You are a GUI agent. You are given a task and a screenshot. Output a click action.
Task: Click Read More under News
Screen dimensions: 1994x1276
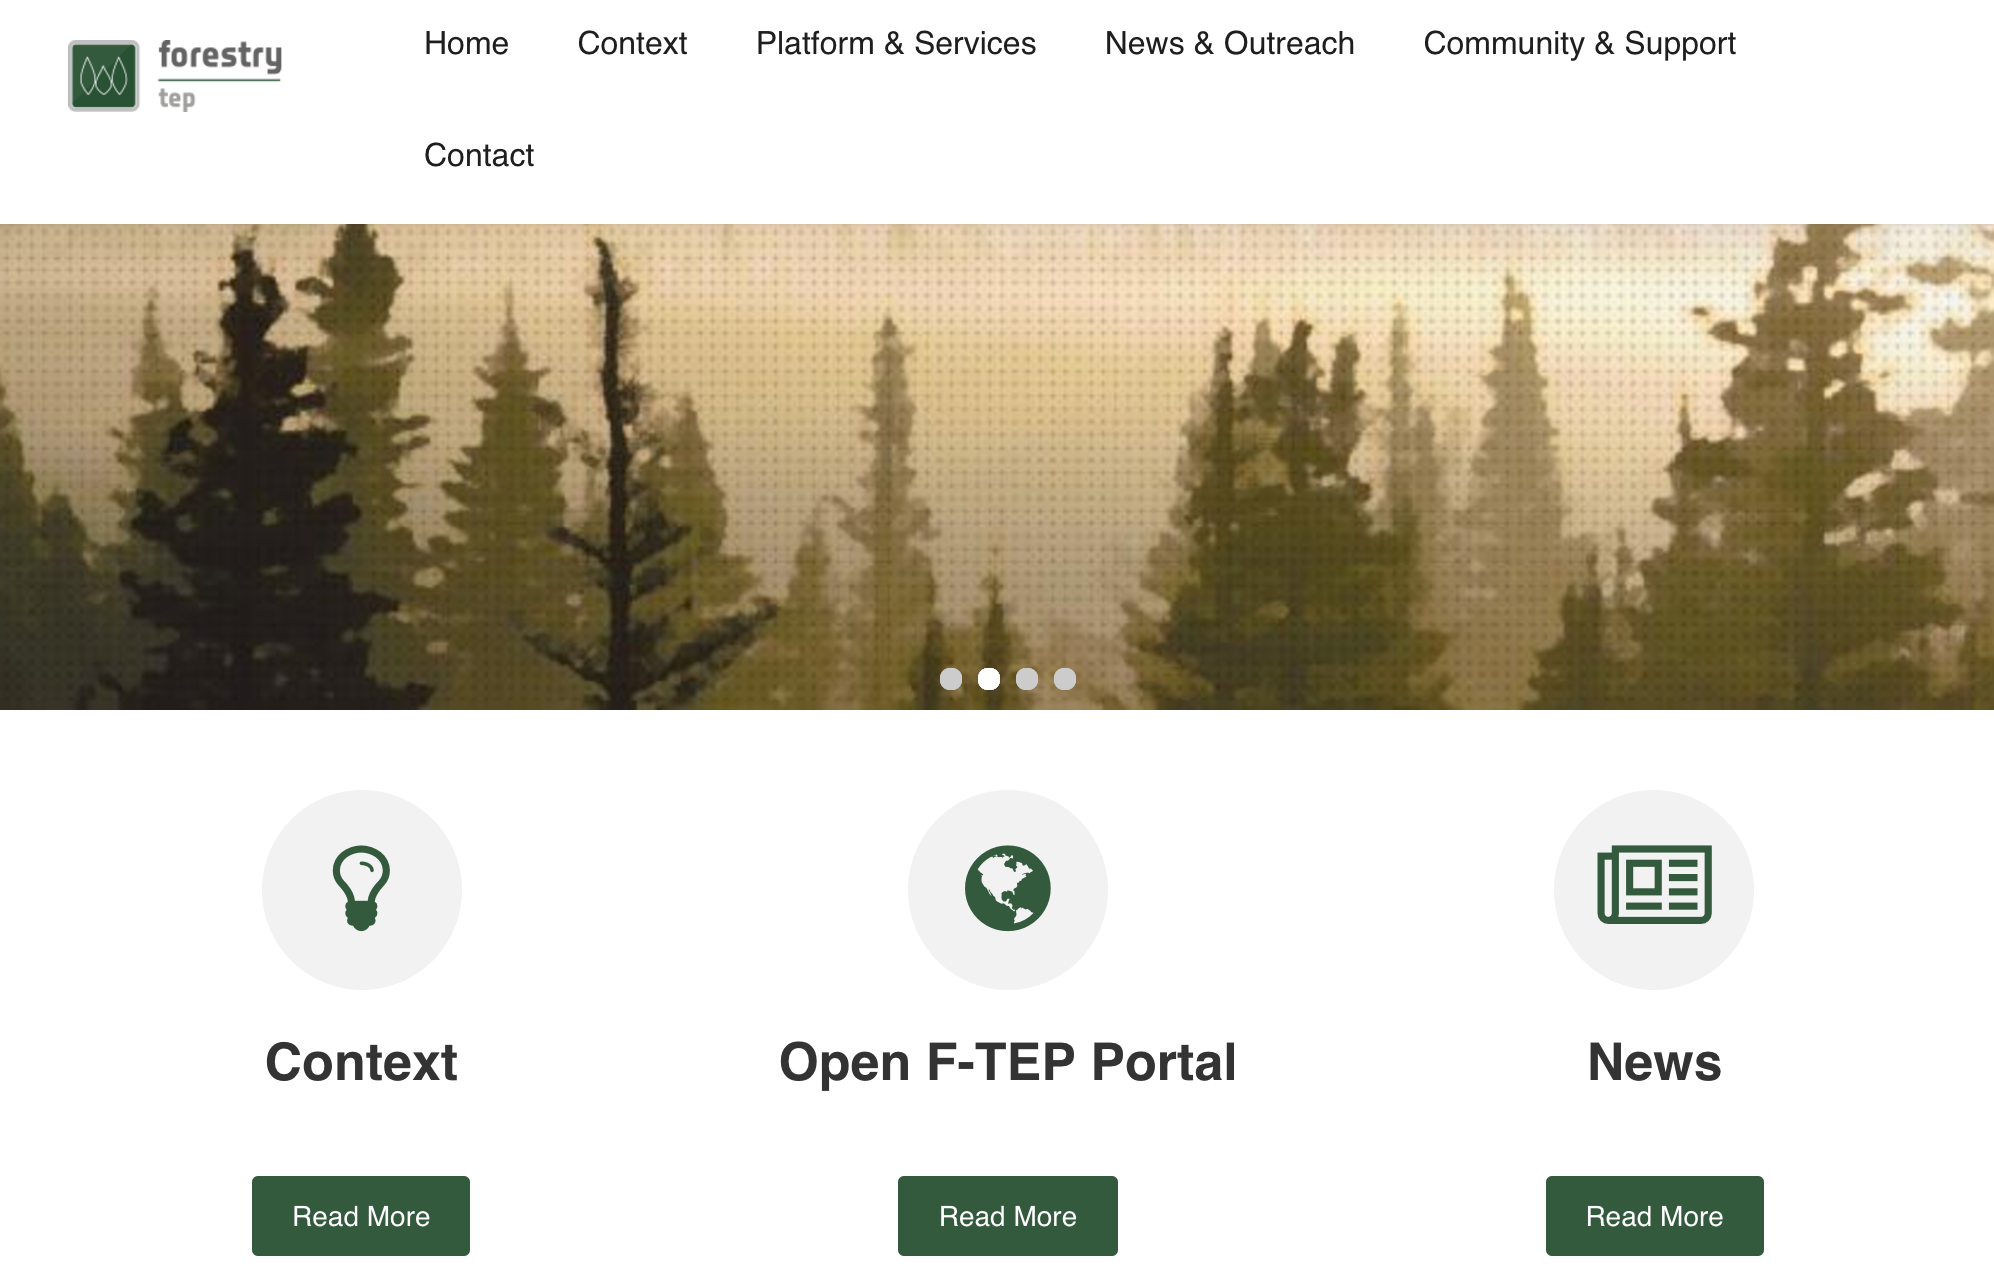tap(1655, 1216)
